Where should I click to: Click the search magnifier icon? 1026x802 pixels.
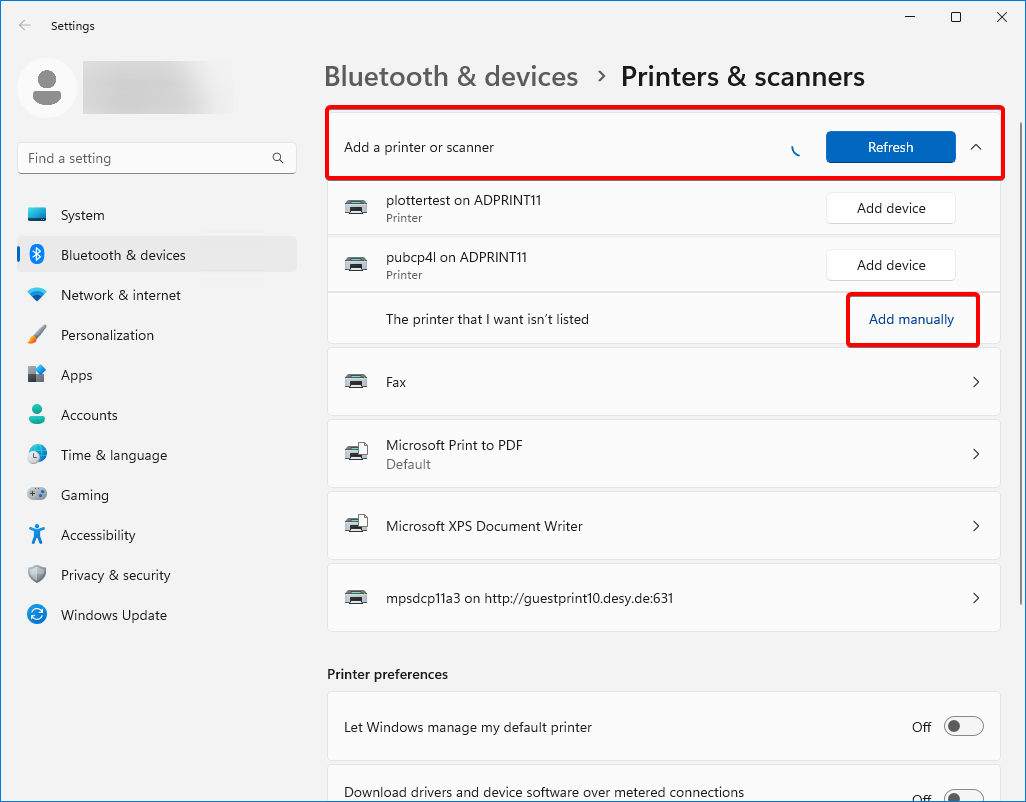click(278, 158)
